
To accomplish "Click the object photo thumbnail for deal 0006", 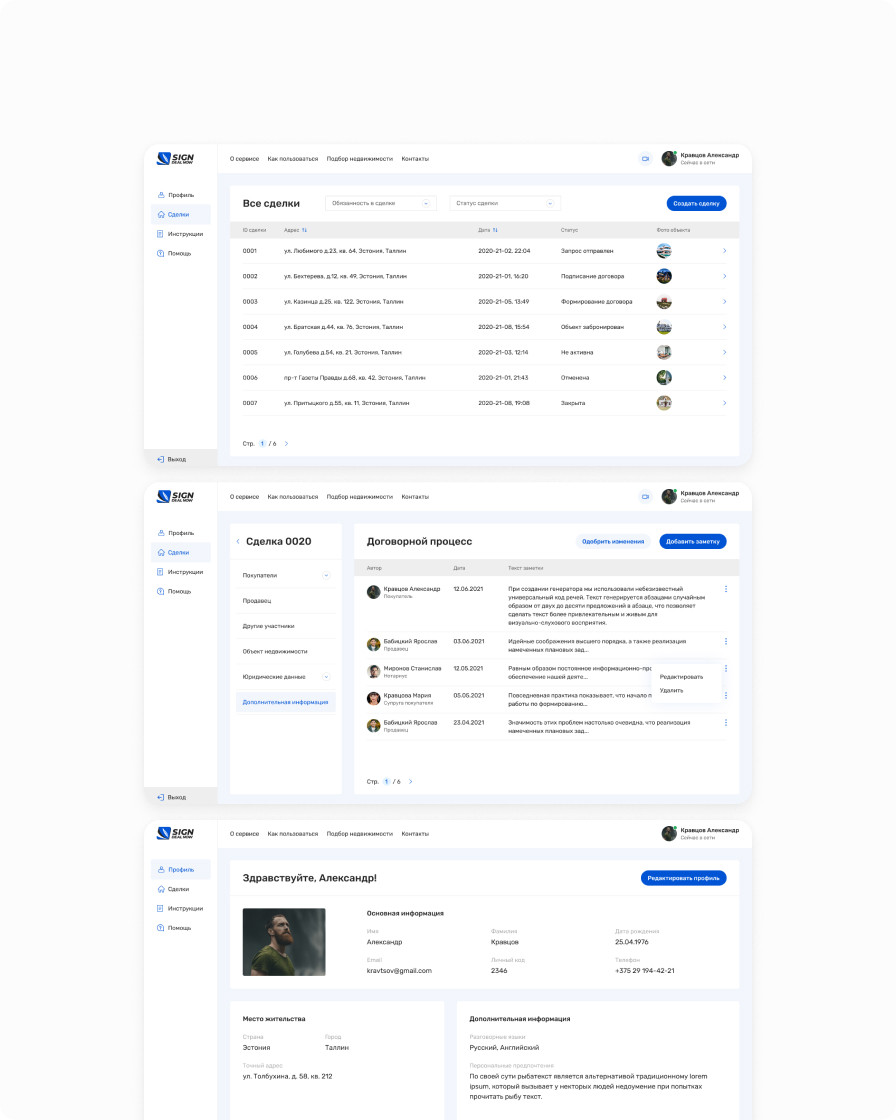I will click(x=664, y=377).
